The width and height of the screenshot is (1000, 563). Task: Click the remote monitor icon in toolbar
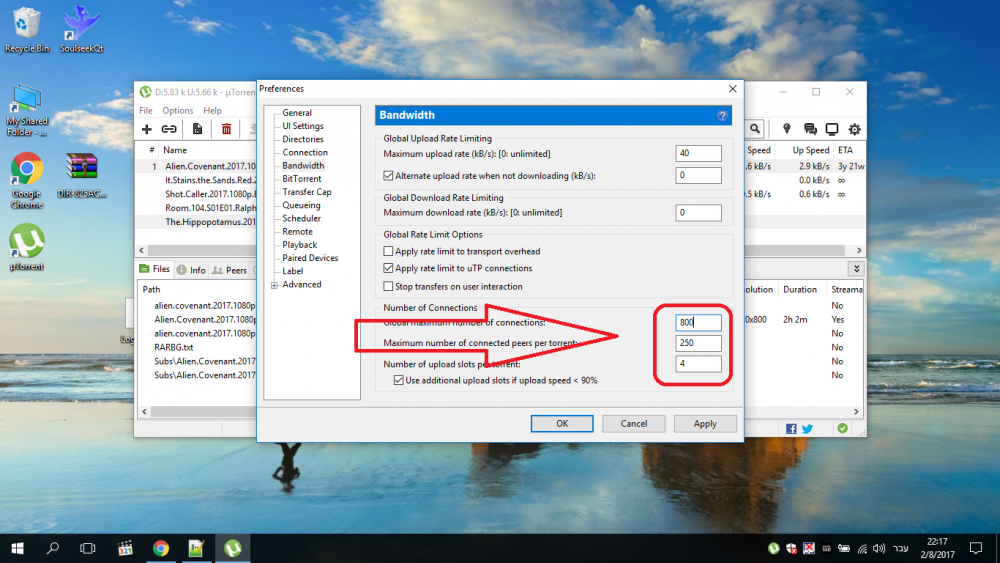point(832,129)
